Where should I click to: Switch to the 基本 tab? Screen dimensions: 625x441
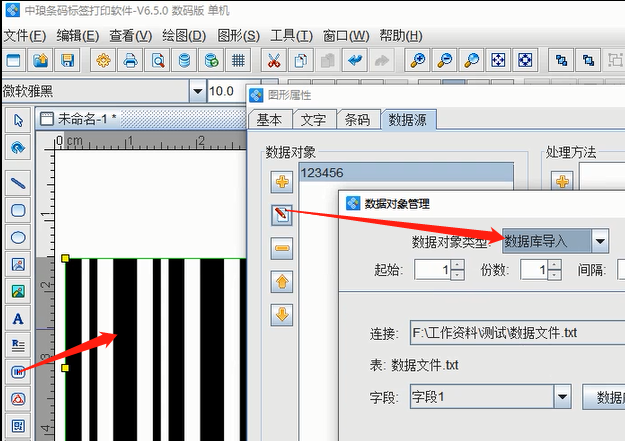pyautogui.click(x=269, y=120)
